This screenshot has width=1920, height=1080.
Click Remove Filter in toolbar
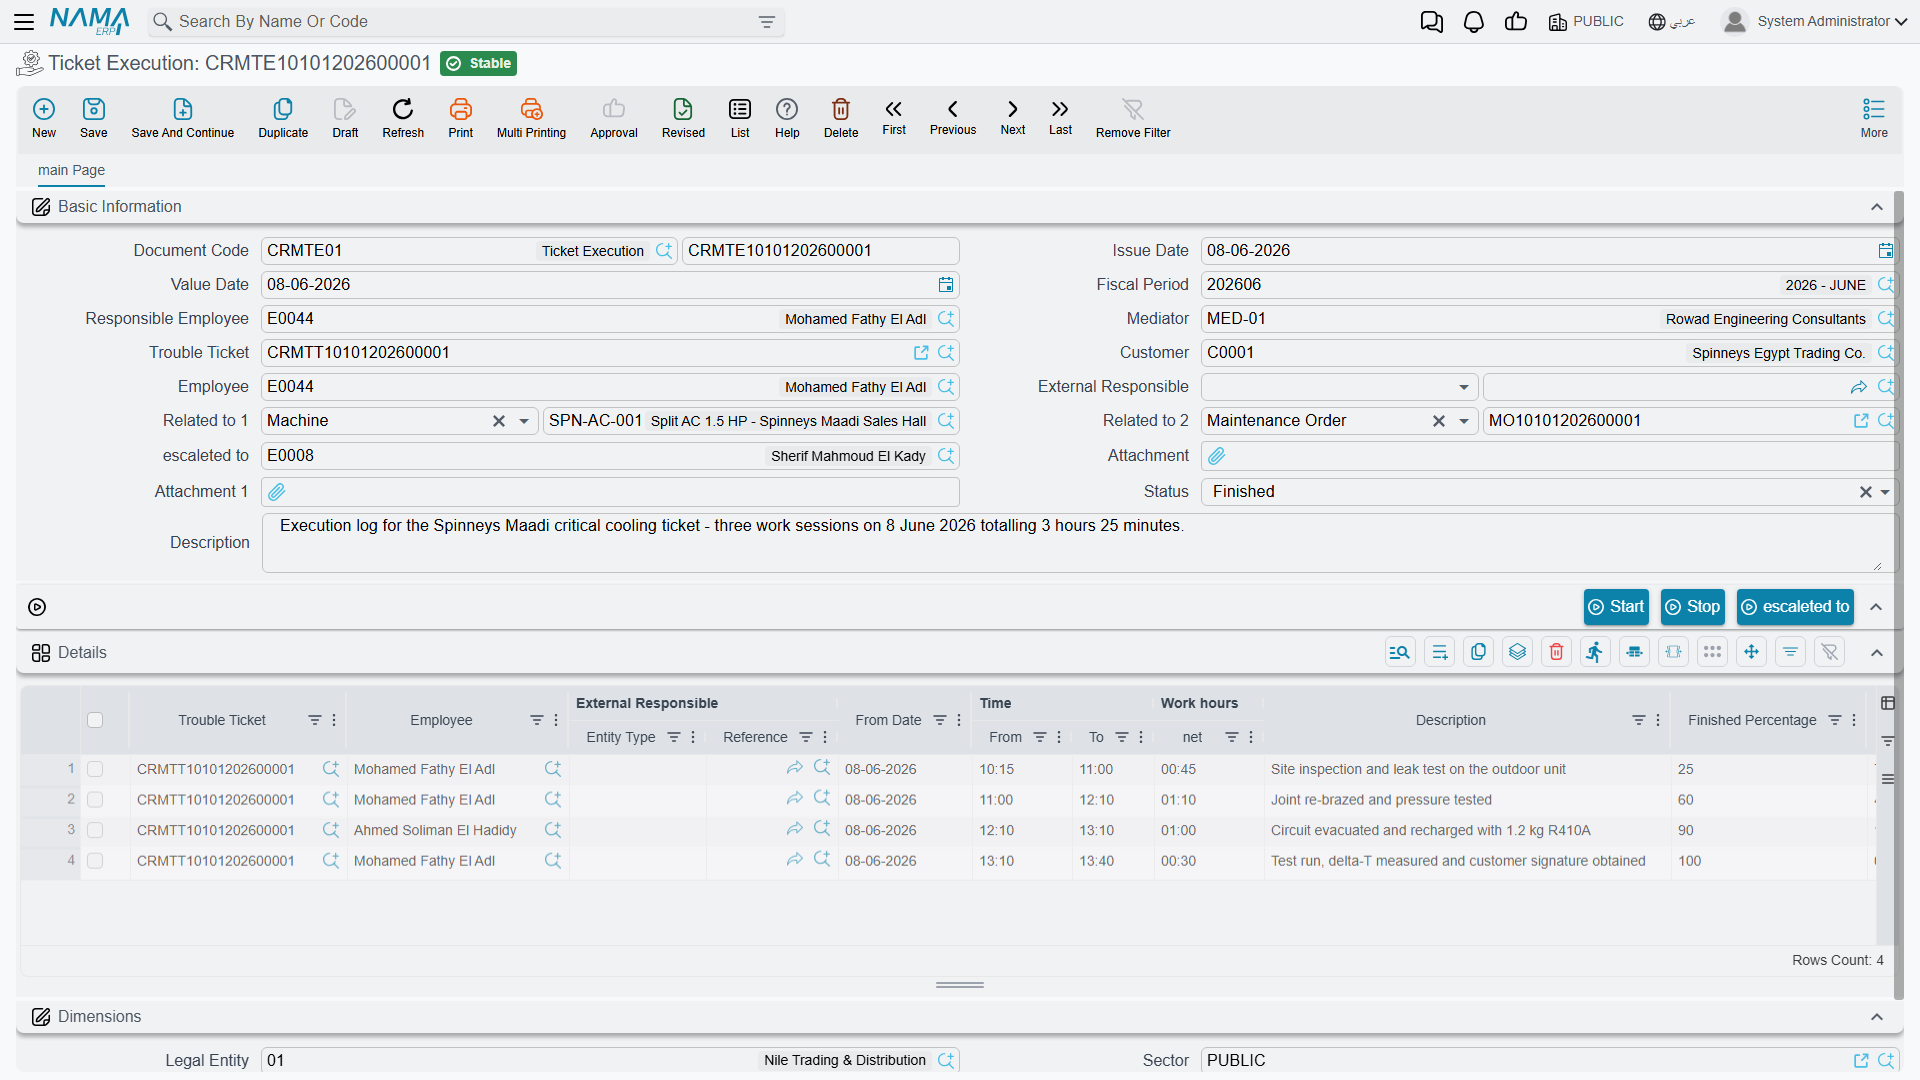(1133, 118)
